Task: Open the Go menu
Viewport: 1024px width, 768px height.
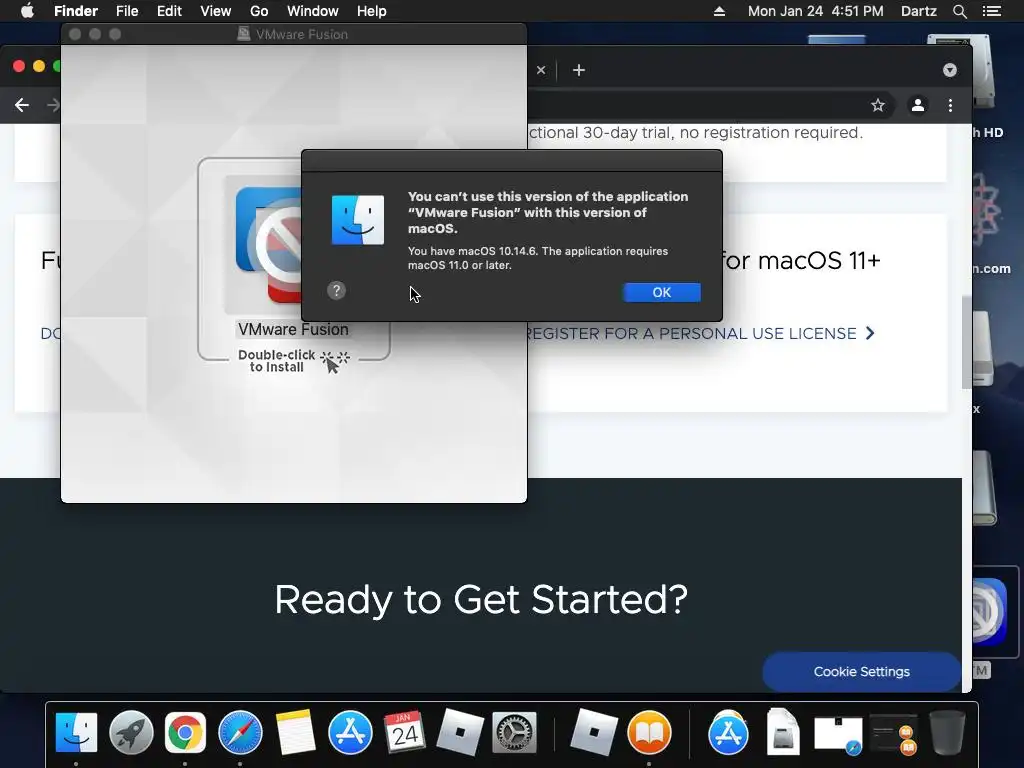Action: 259,11
